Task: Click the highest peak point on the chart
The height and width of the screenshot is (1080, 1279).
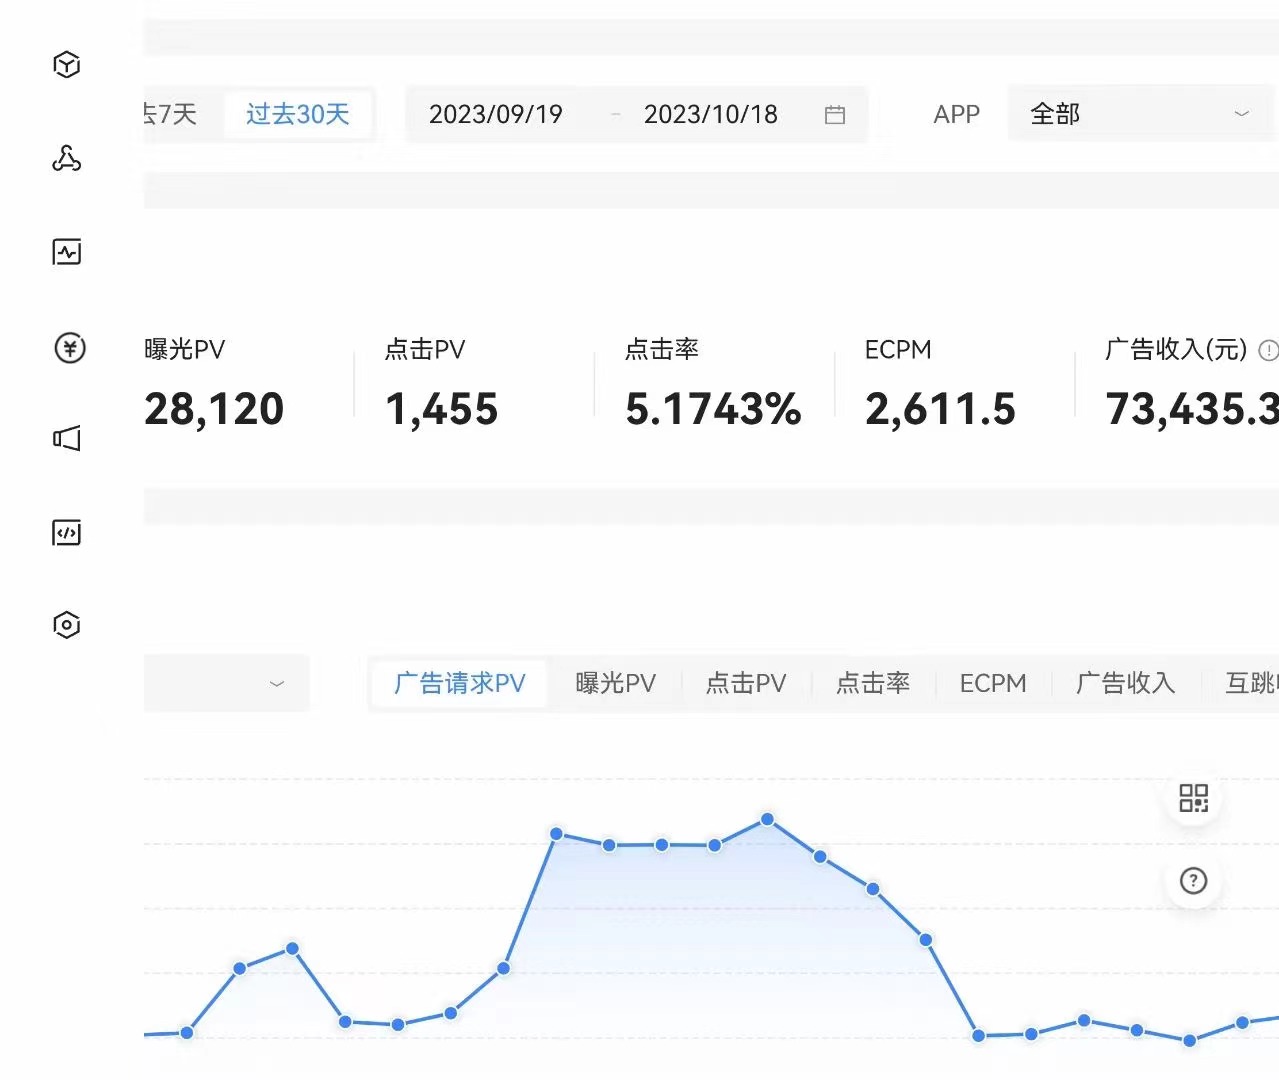Action: point(767,819)
